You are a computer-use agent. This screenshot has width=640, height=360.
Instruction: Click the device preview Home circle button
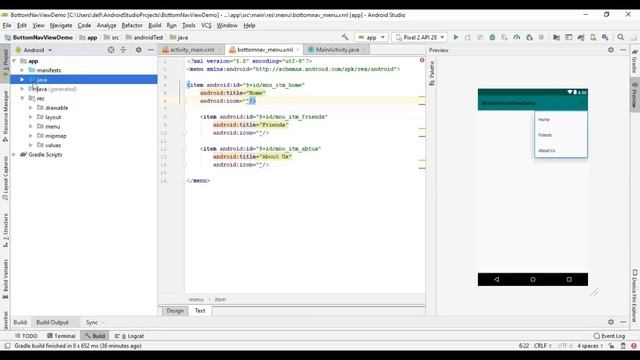pos(533,280)
